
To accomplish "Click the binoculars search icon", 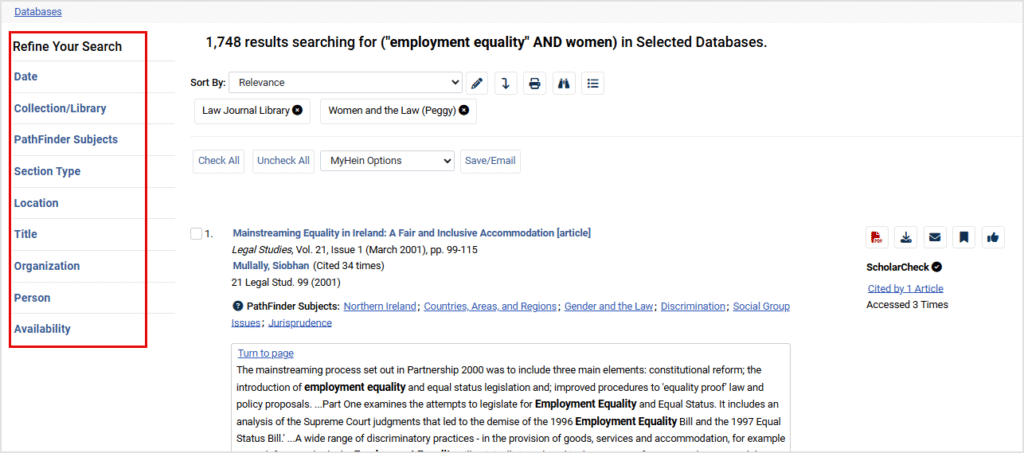I will click(564, 83).
